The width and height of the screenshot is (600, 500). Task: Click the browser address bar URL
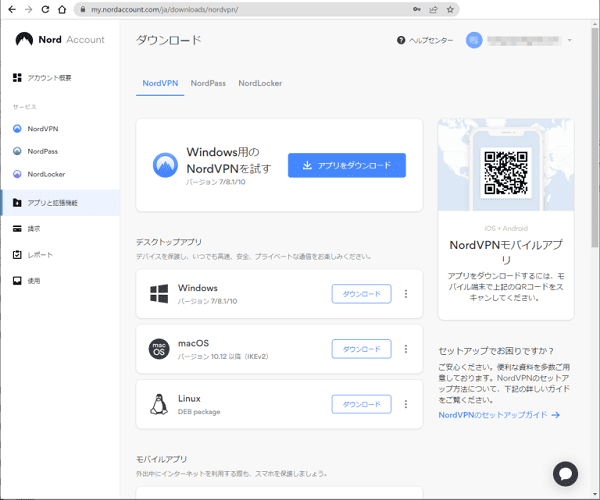pyautogui.click(x=165, y=10)
